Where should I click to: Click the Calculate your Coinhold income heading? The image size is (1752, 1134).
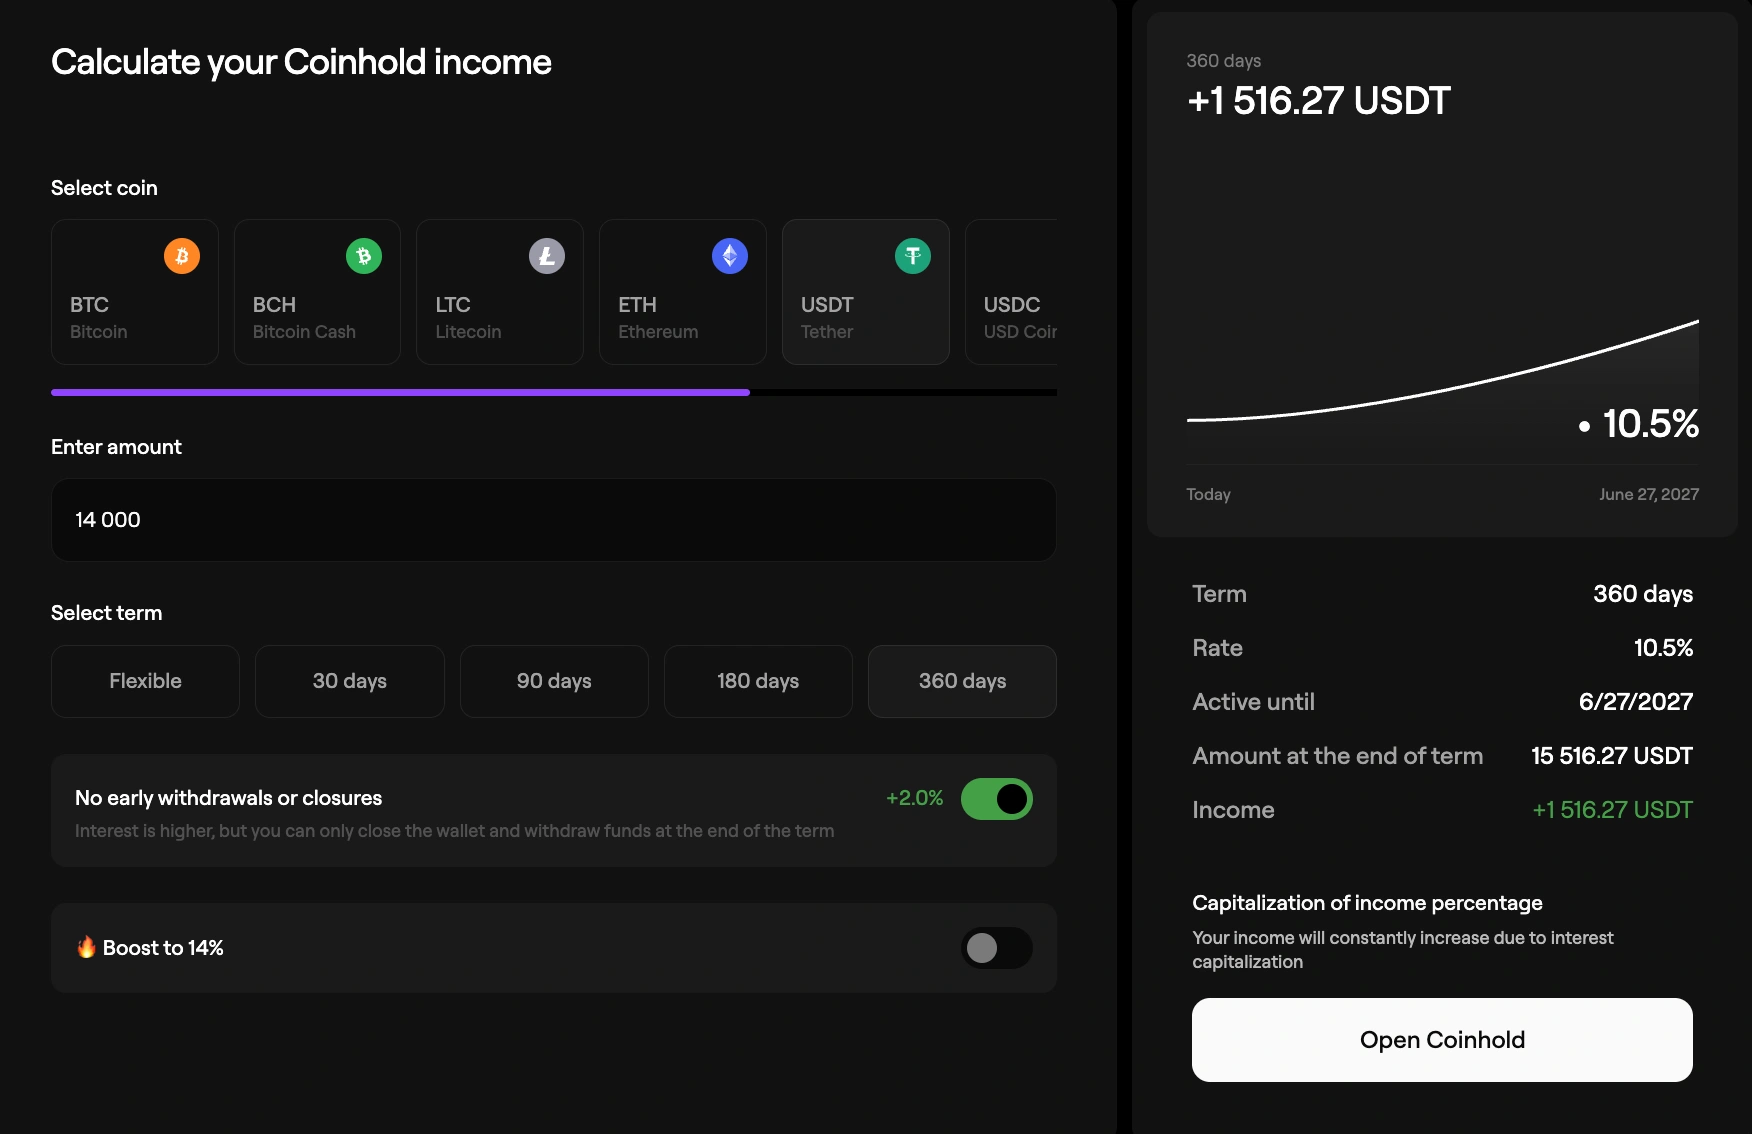pyautogui.click(x=301, y=62)
